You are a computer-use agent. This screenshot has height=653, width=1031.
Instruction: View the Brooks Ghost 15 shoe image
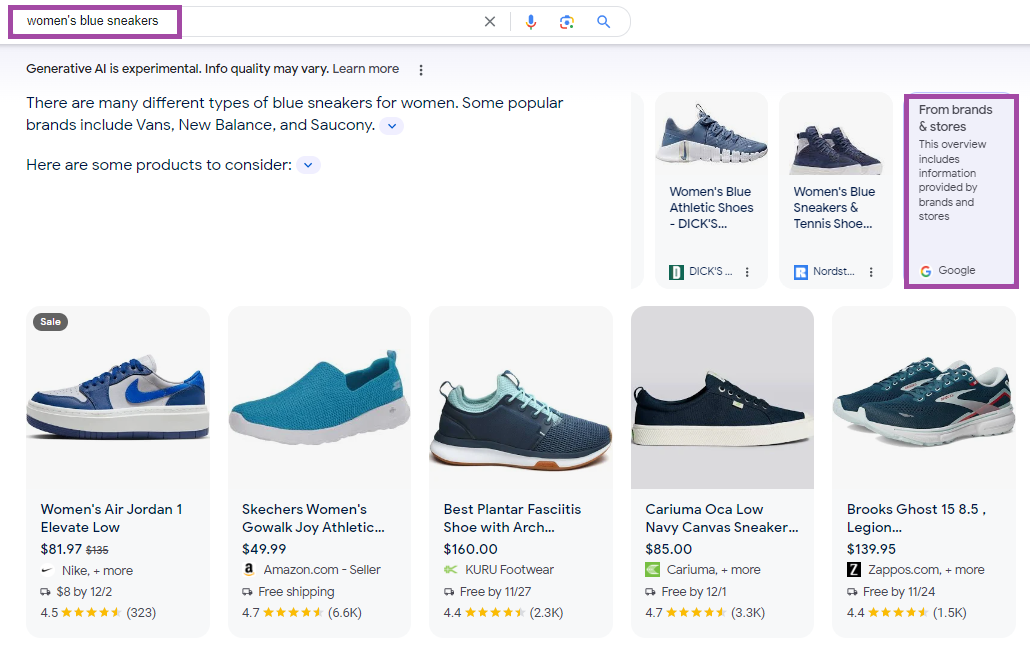coord(924,397)
